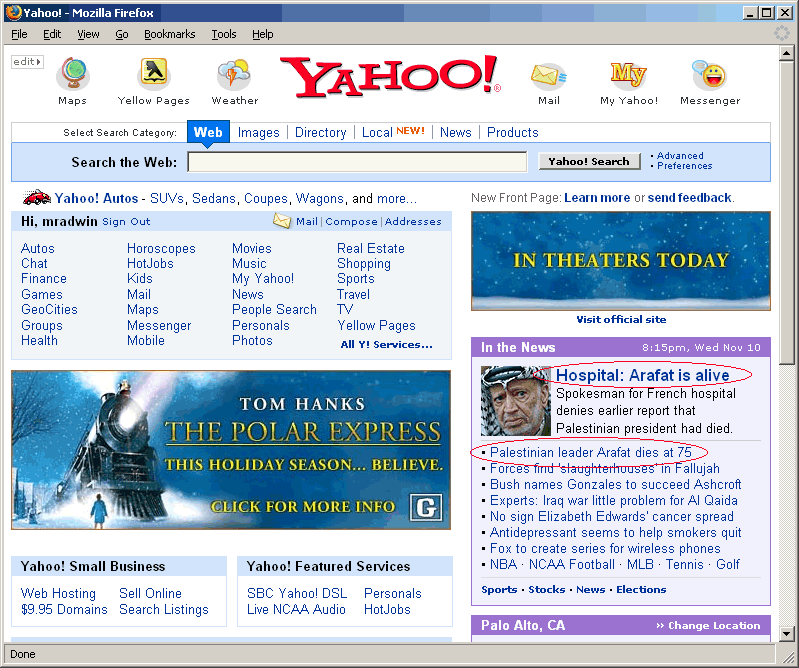
Task: Switch to the News search category
Action: coord(455,132)
